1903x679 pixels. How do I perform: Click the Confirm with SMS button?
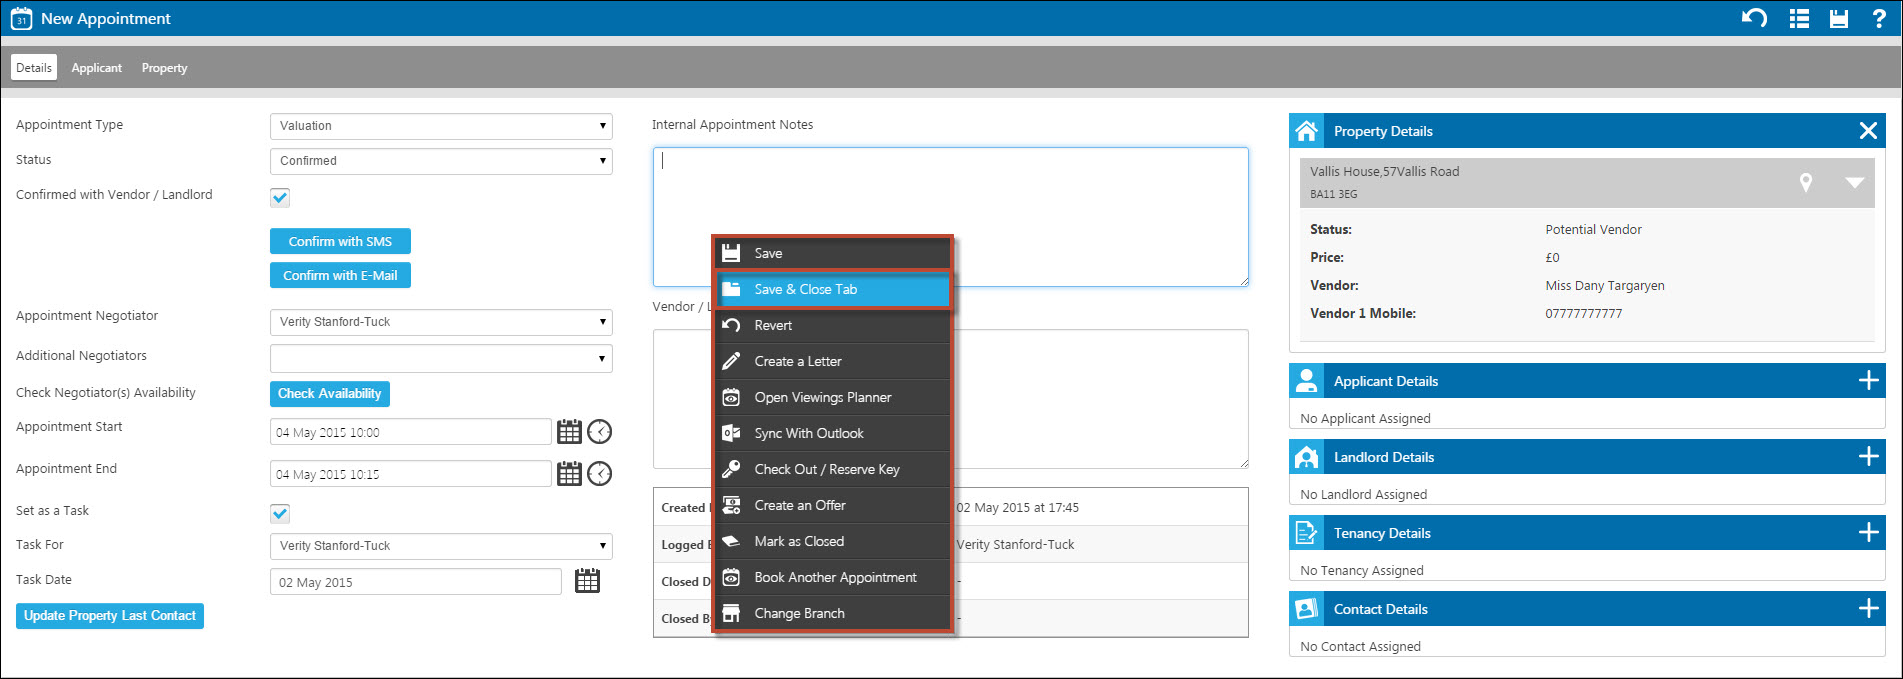click(x=340, y=241)
